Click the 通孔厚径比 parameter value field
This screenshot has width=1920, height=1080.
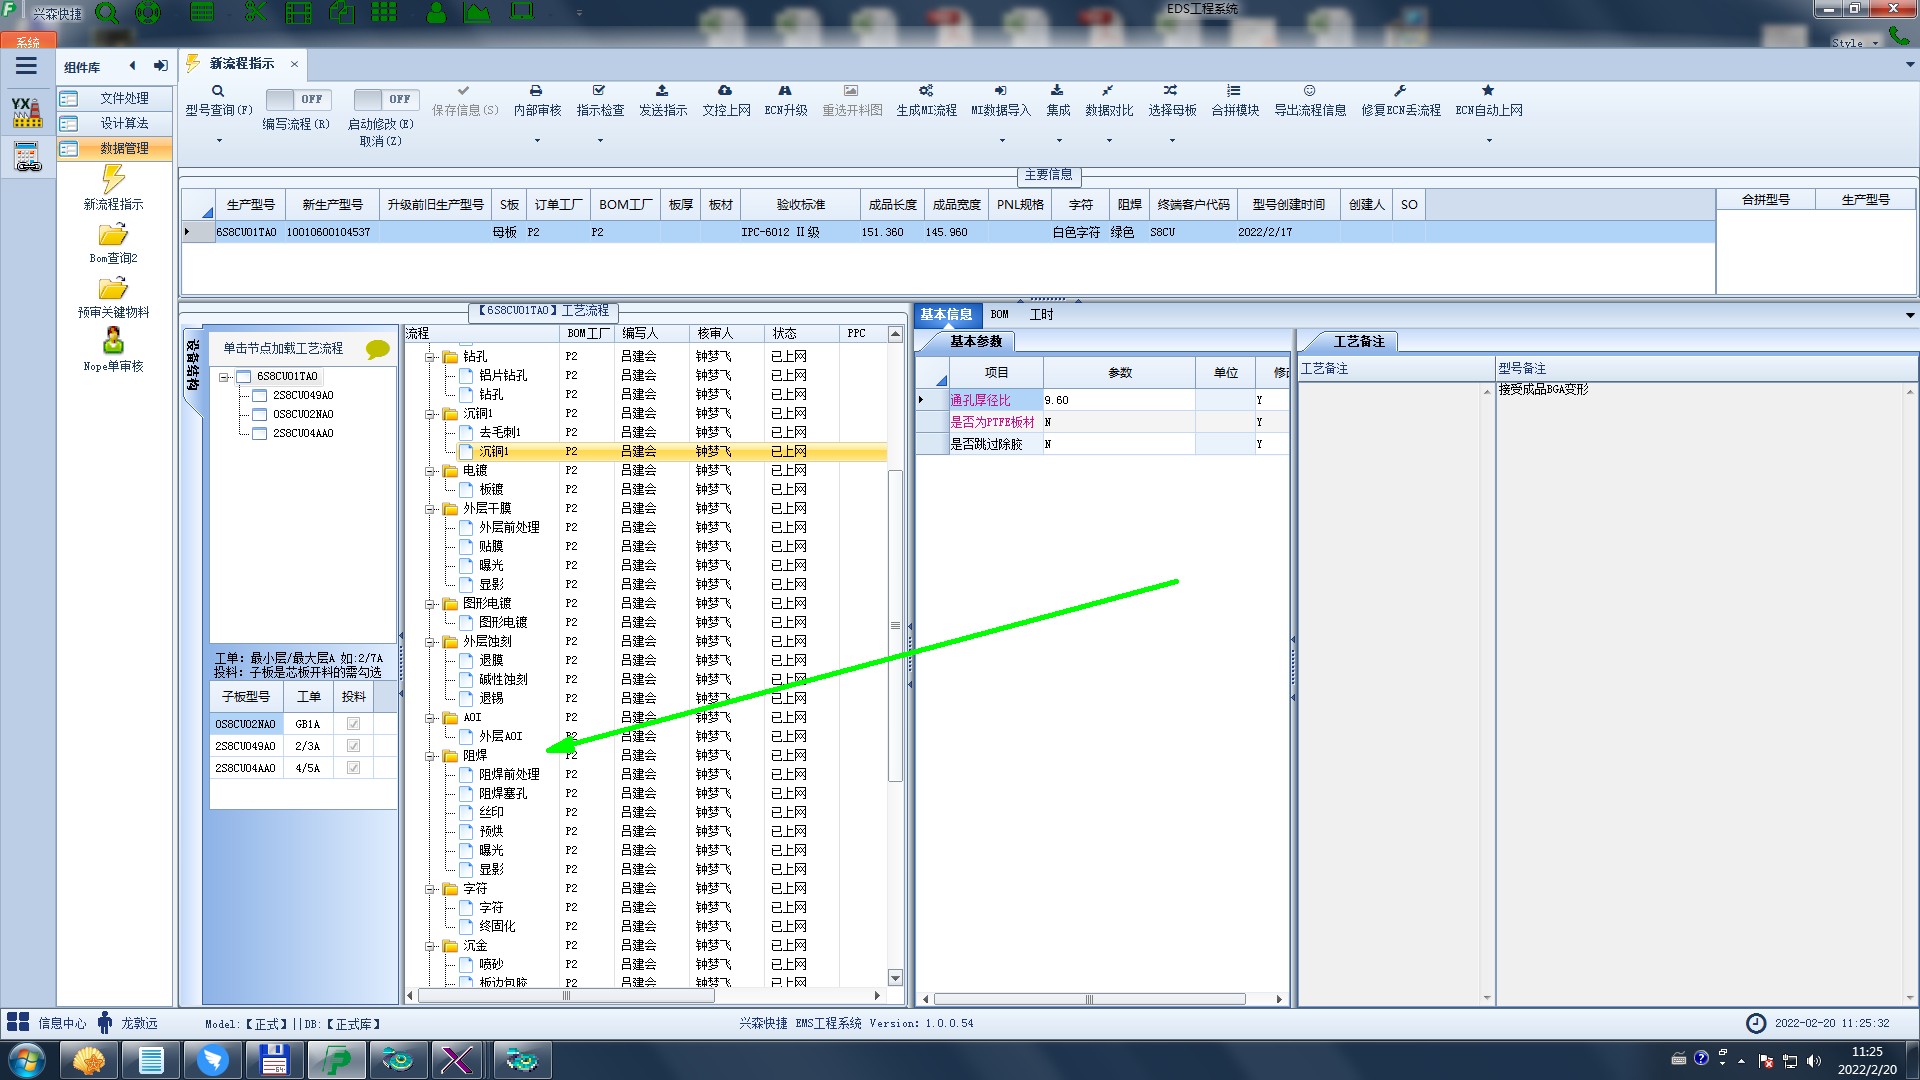coord(1117,400)
